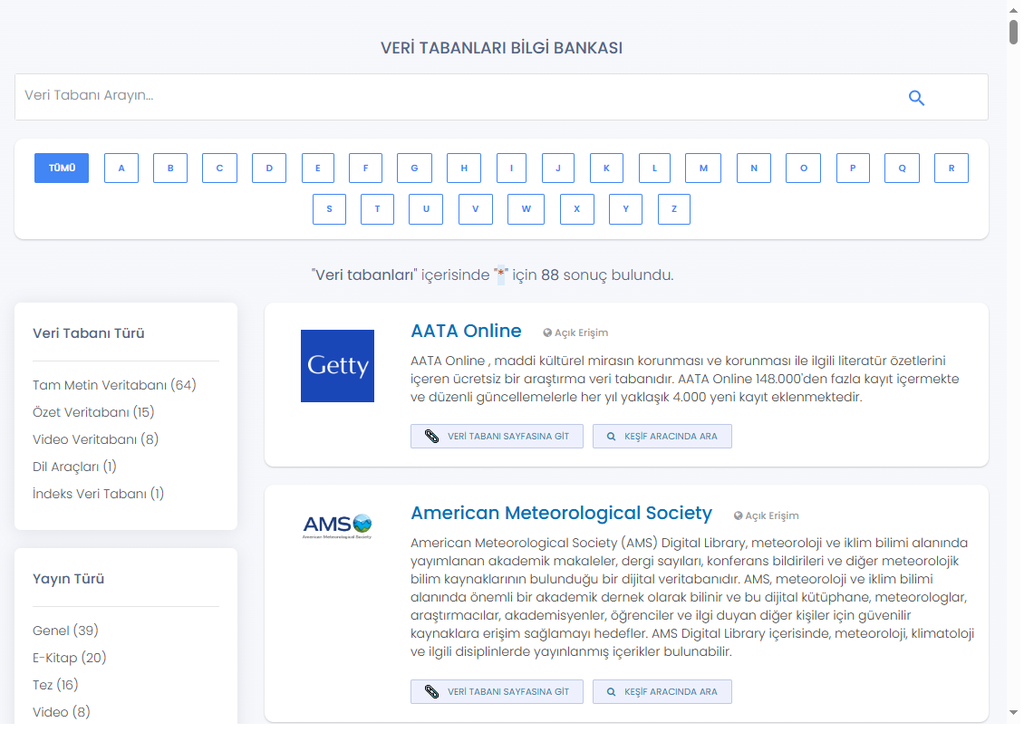Image resolution: width=1024 pixels, height=732 pixels.
Task: Filter databases by letter U
Action: 426,209
